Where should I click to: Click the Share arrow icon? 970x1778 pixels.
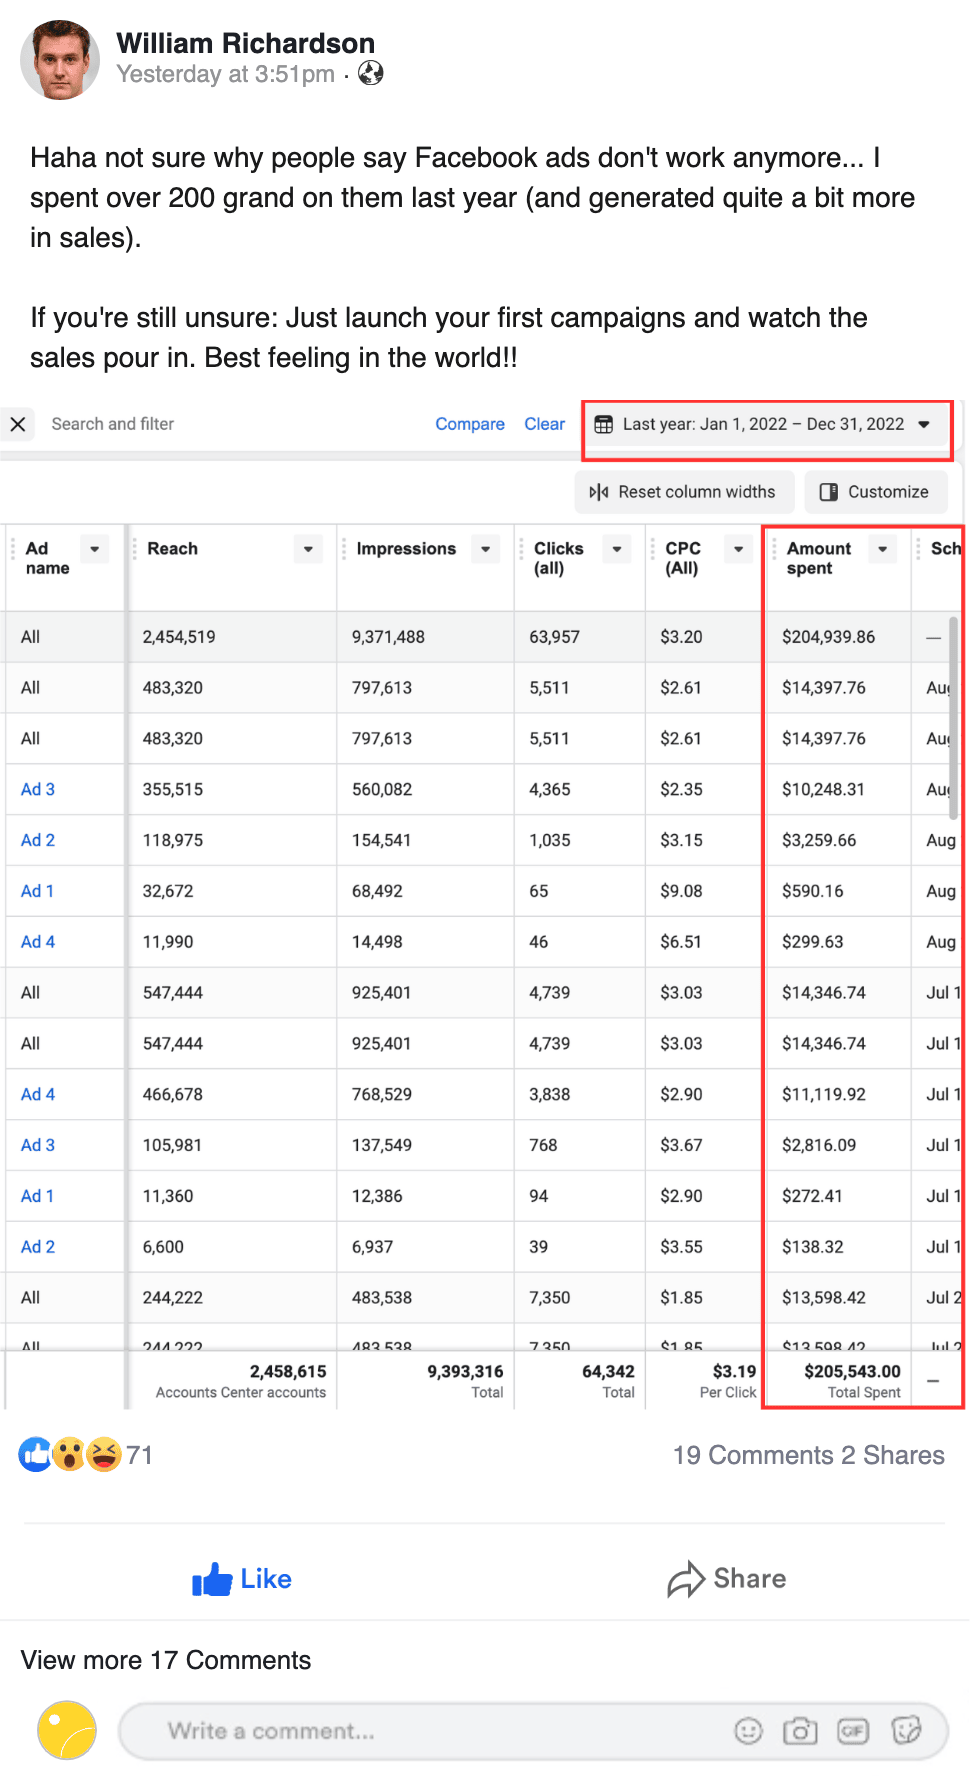point(686,1579)
